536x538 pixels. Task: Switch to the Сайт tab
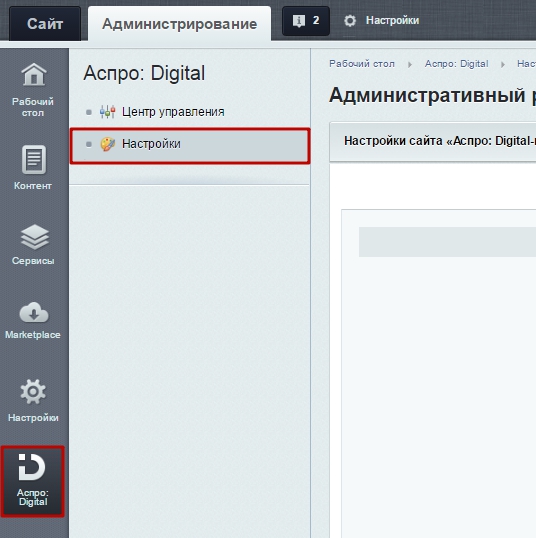[45, 24]
